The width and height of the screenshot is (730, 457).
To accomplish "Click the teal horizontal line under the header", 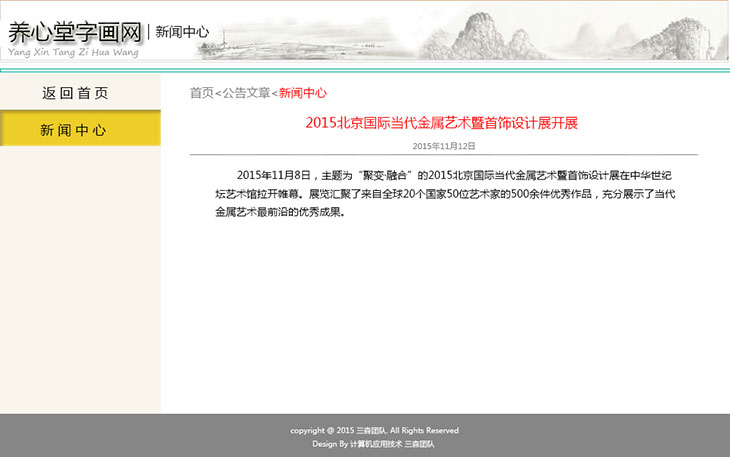I will (x=365, y=71).
